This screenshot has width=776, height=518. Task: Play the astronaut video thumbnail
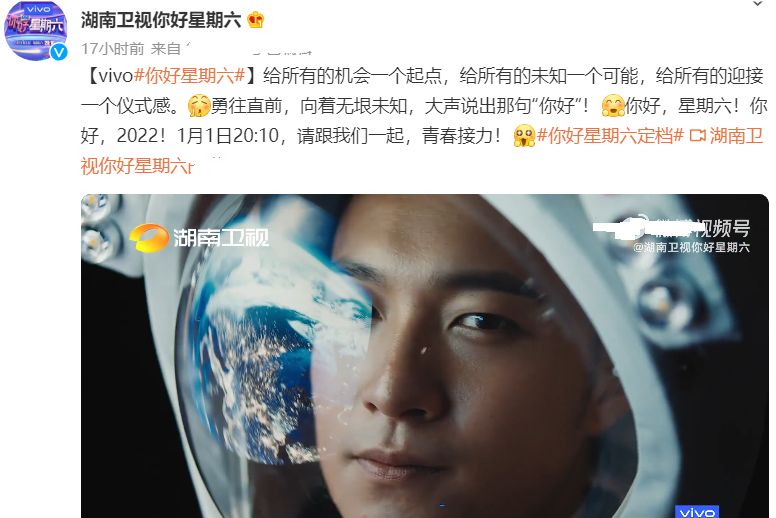(425, 356)
